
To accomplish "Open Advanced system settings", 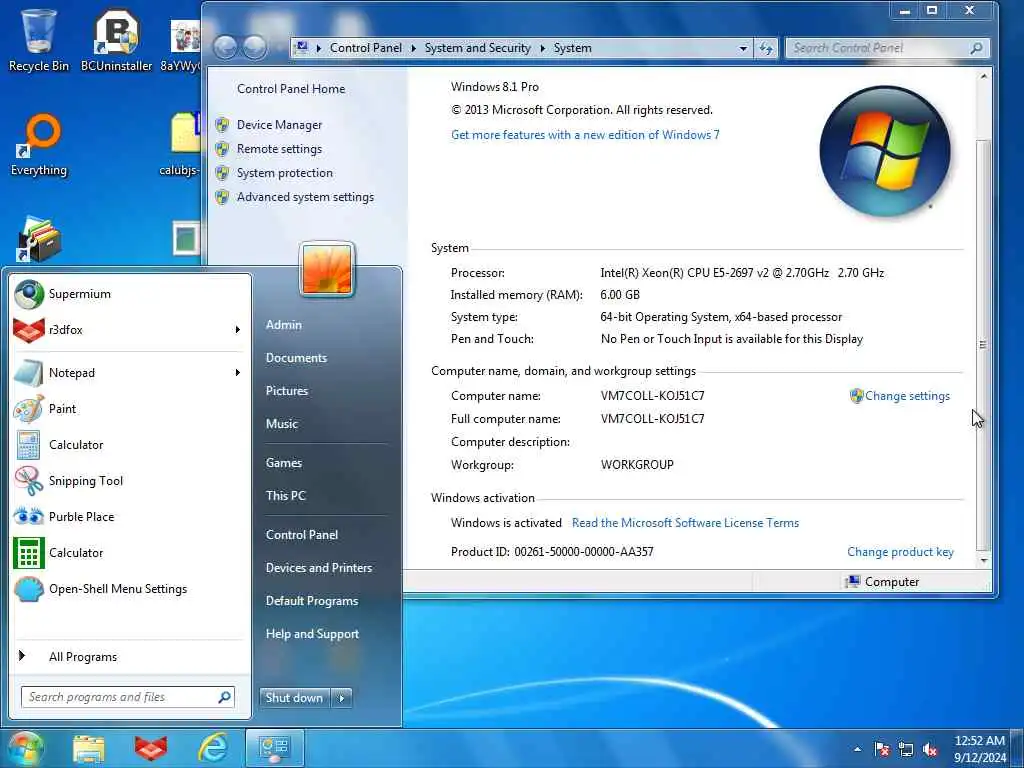I will pos(306,197).
